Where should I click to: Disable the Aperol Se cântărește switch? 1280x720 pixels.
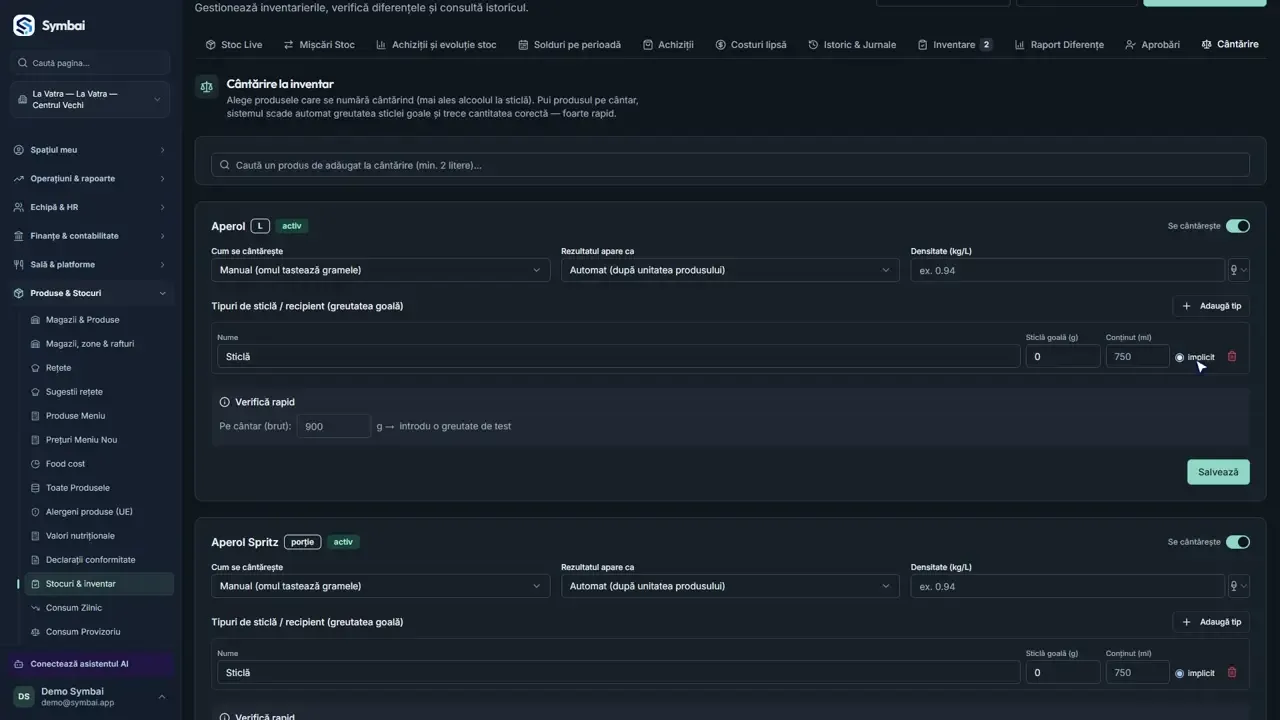pyautogui.click(x=1238, y=226)
